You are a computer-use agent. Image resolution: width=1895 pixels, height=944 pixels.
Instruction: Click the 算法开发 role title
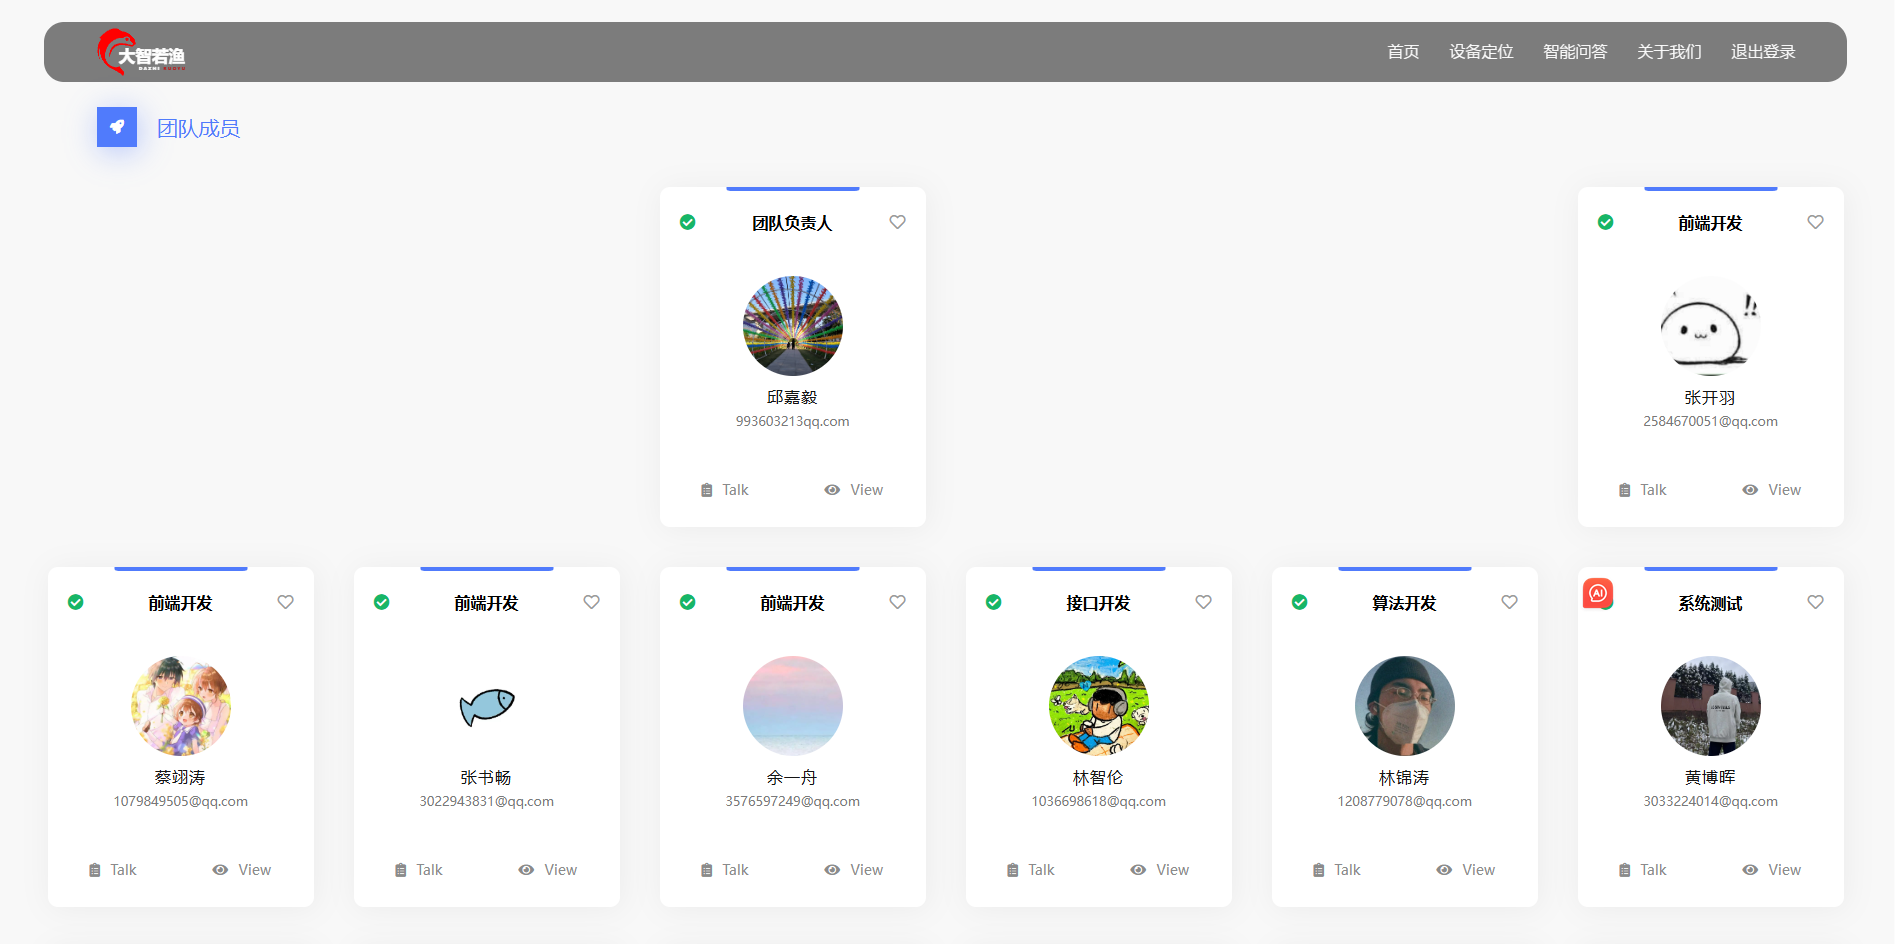pyautogui.click(x=1404, y=603)
